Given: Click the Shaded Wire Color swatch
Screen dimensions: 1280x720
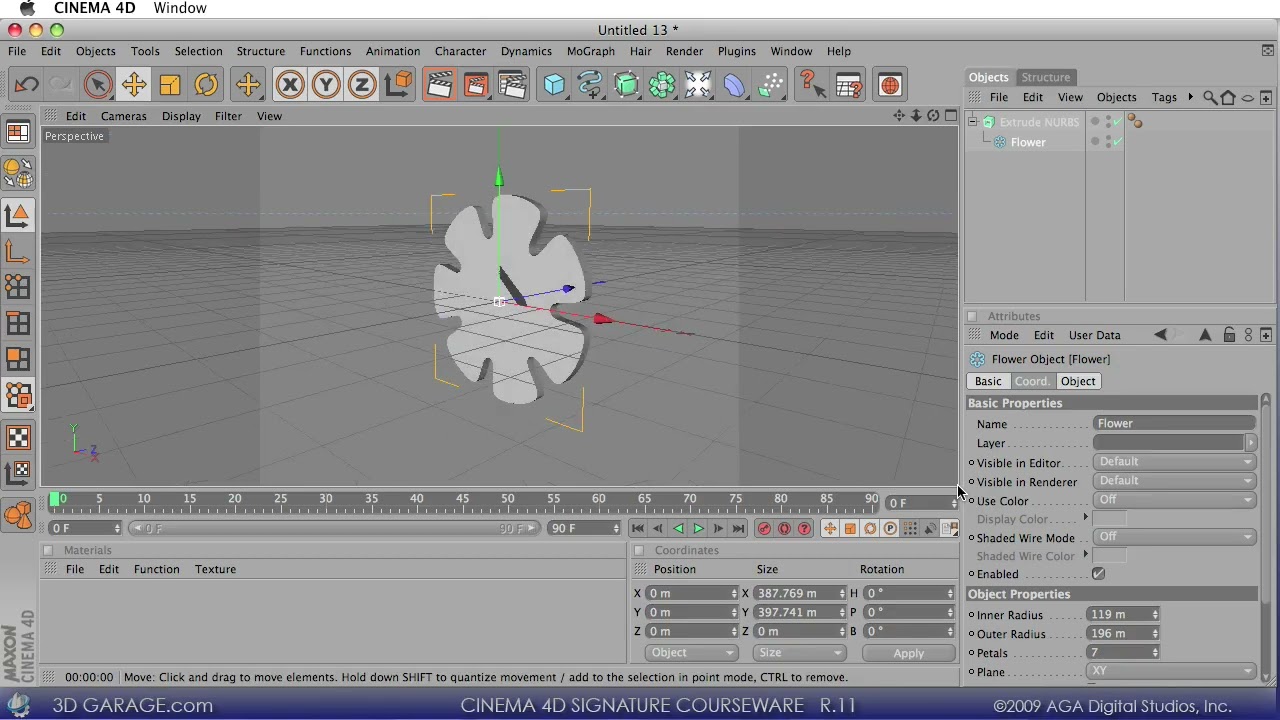Looking at the screenshot, I should [x=1110, y=556].
